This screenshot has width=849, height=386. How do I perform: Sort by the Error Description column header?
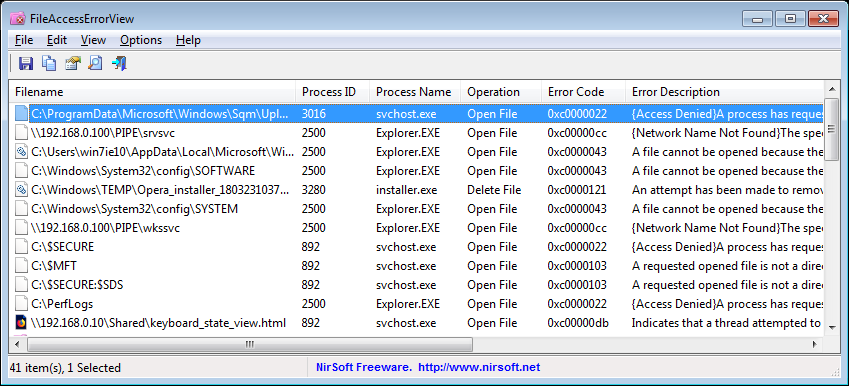(x=724, y=92)
